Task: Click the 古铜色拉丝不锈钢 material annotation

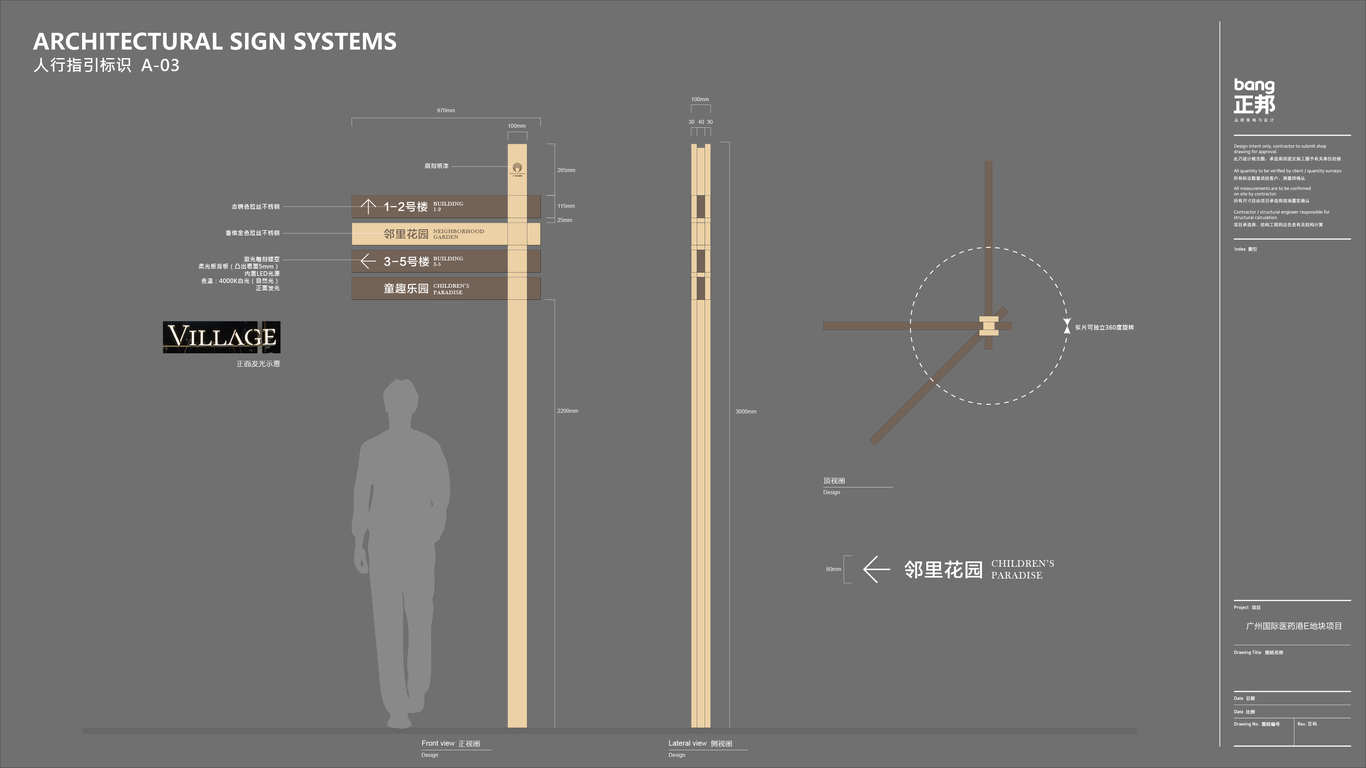Action: 256,206
